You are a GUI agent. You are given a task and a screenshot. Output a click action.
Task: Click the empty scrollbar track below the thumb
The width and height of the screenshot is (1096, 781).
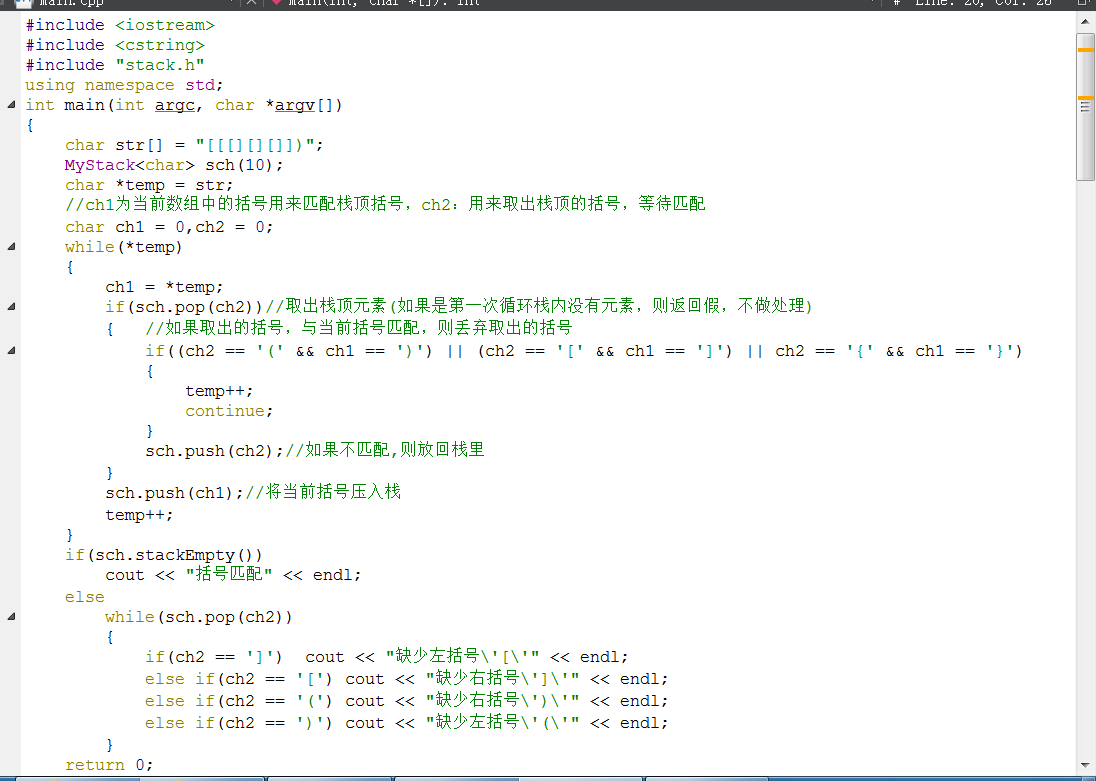tap(1085, 450)
